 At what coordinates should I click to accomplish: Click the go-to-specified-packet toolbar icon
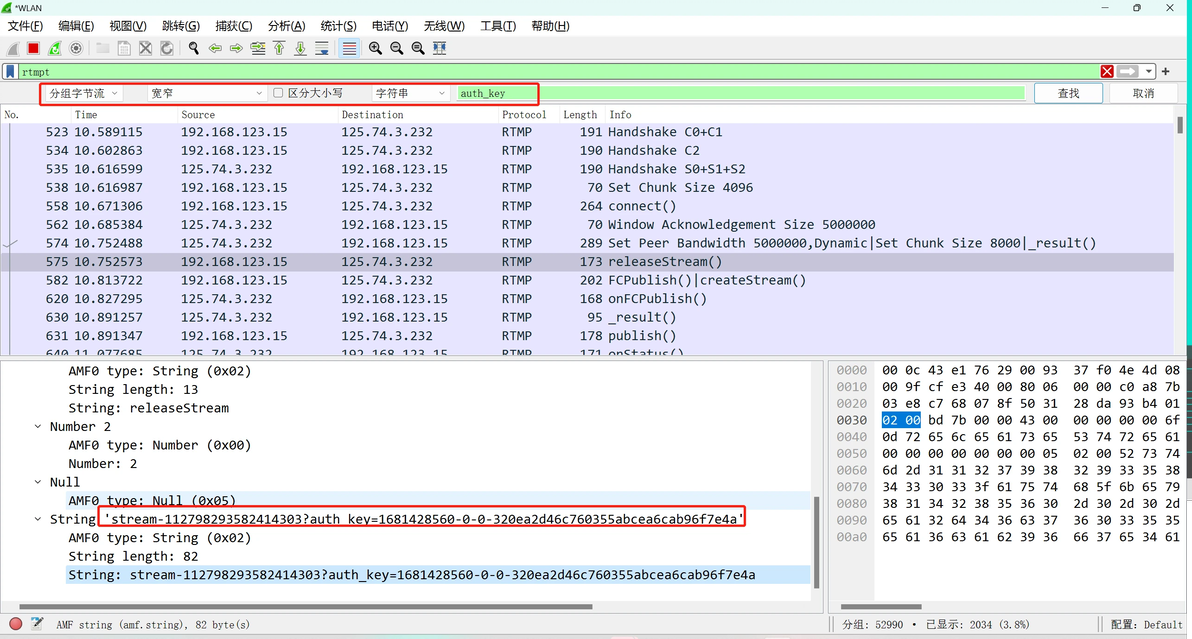[258, 48]
